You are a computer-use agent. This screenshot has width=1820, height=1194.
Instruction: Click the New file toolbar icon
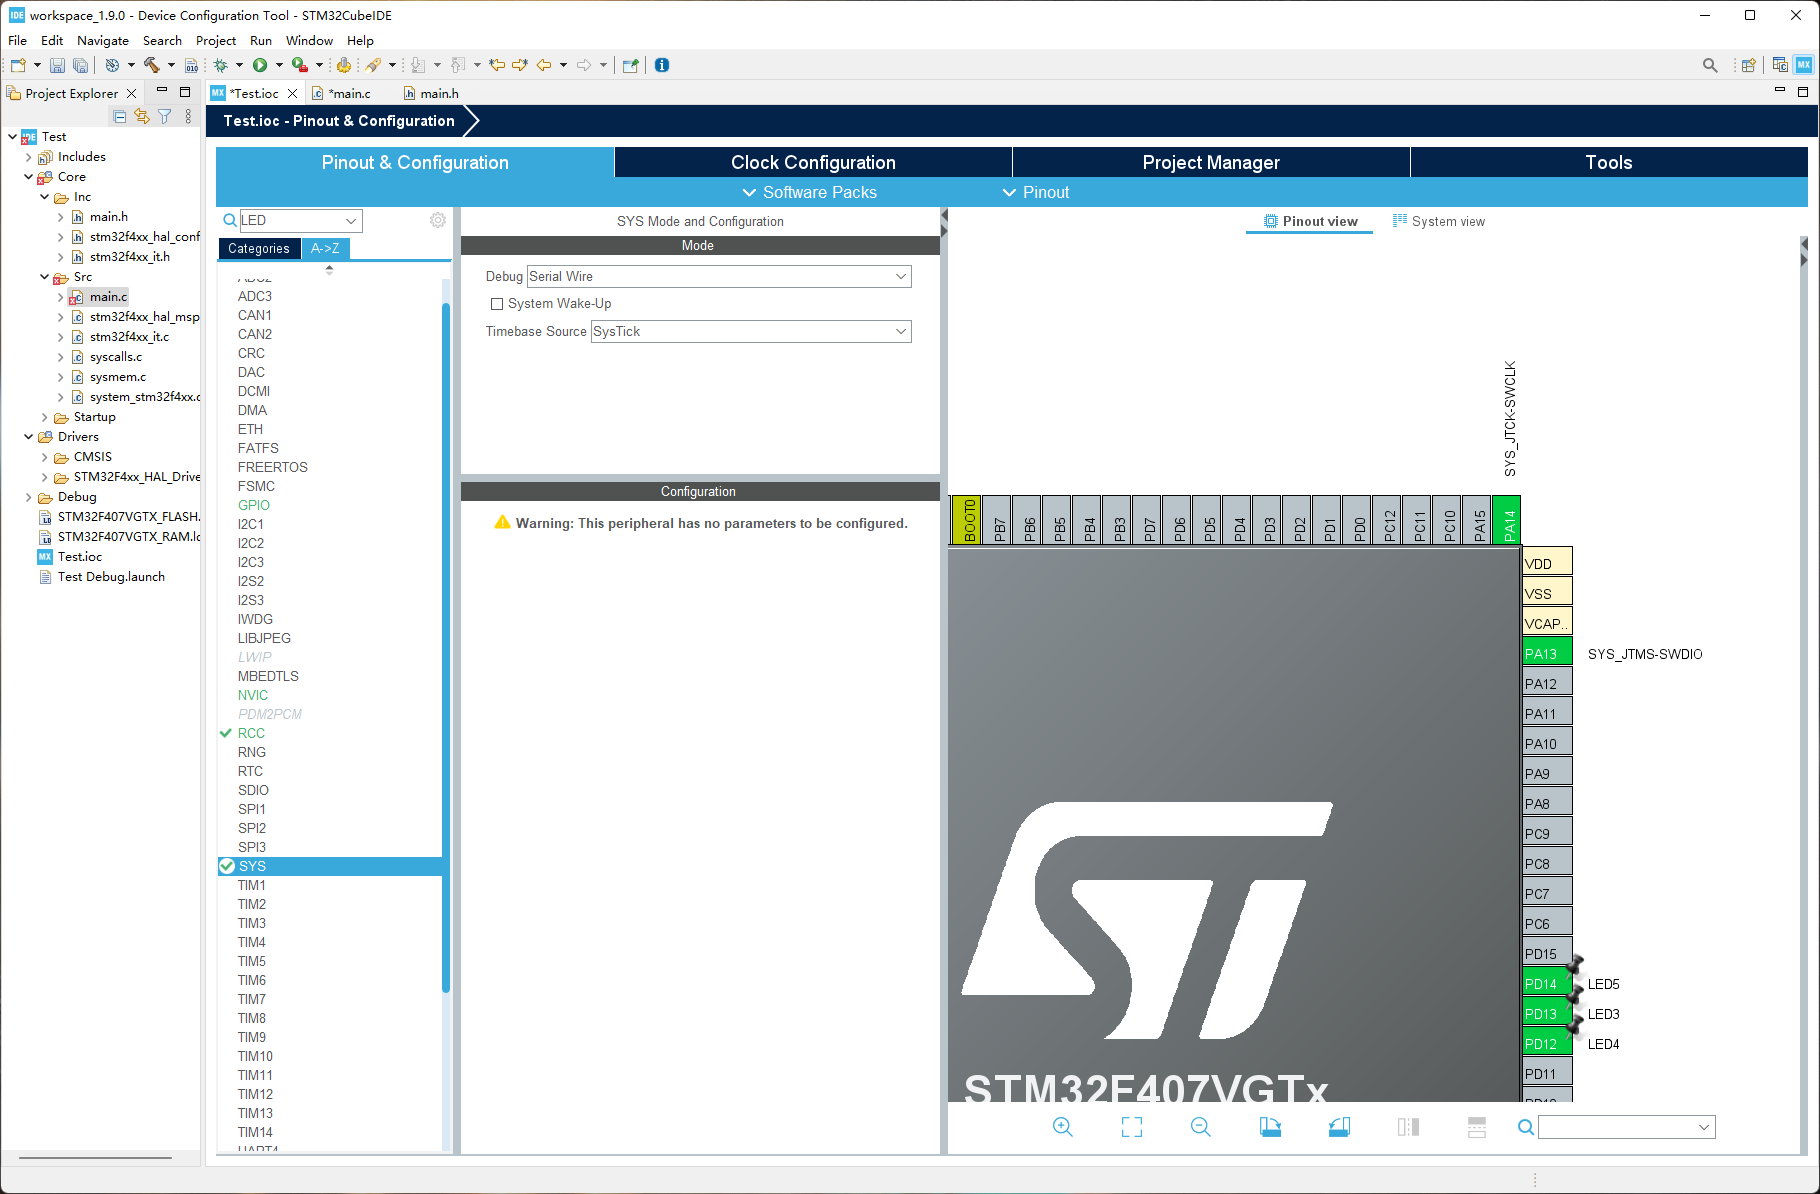(18, 65)
